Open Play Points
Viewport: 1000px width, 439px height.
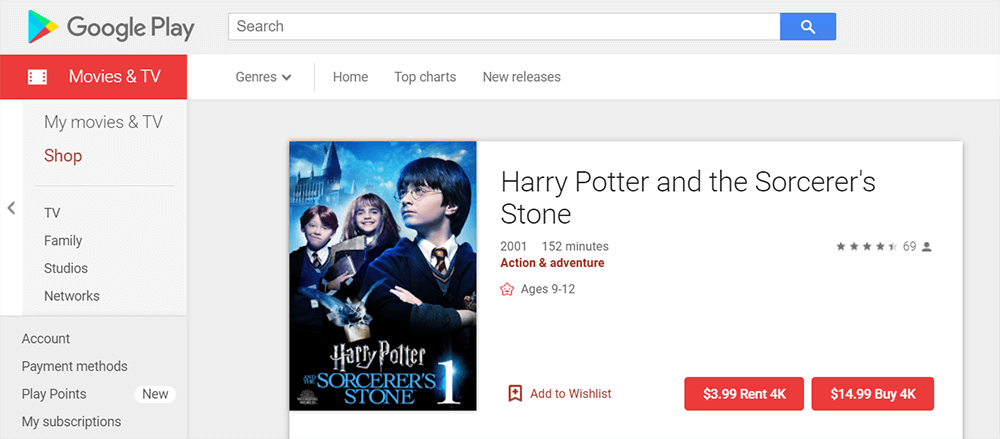click(x=54, y=394)
